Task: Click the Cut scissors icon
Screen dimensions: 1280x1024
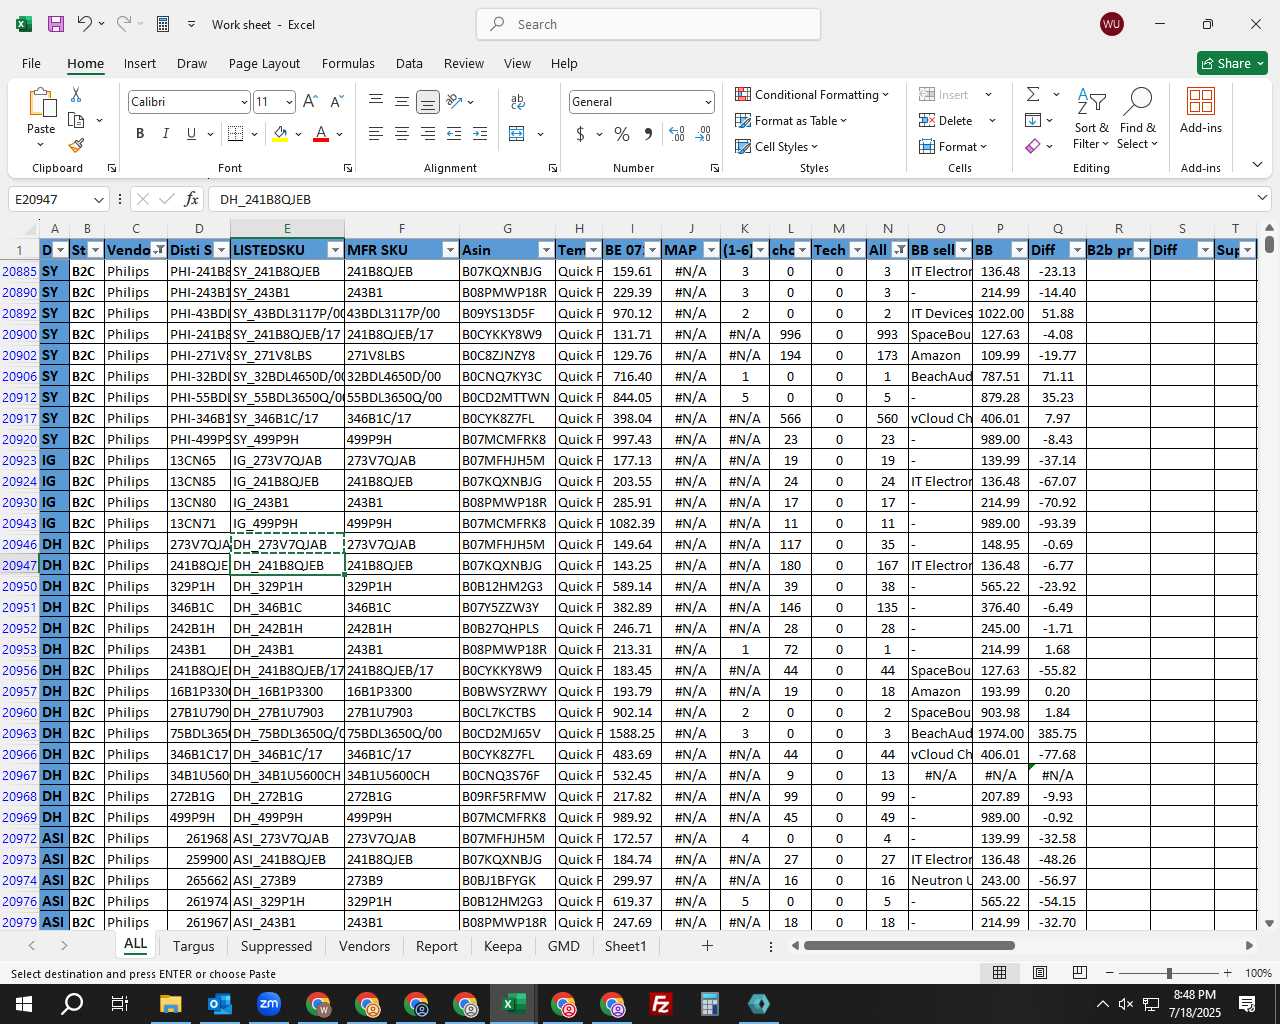Action: [x=76, y=94]
